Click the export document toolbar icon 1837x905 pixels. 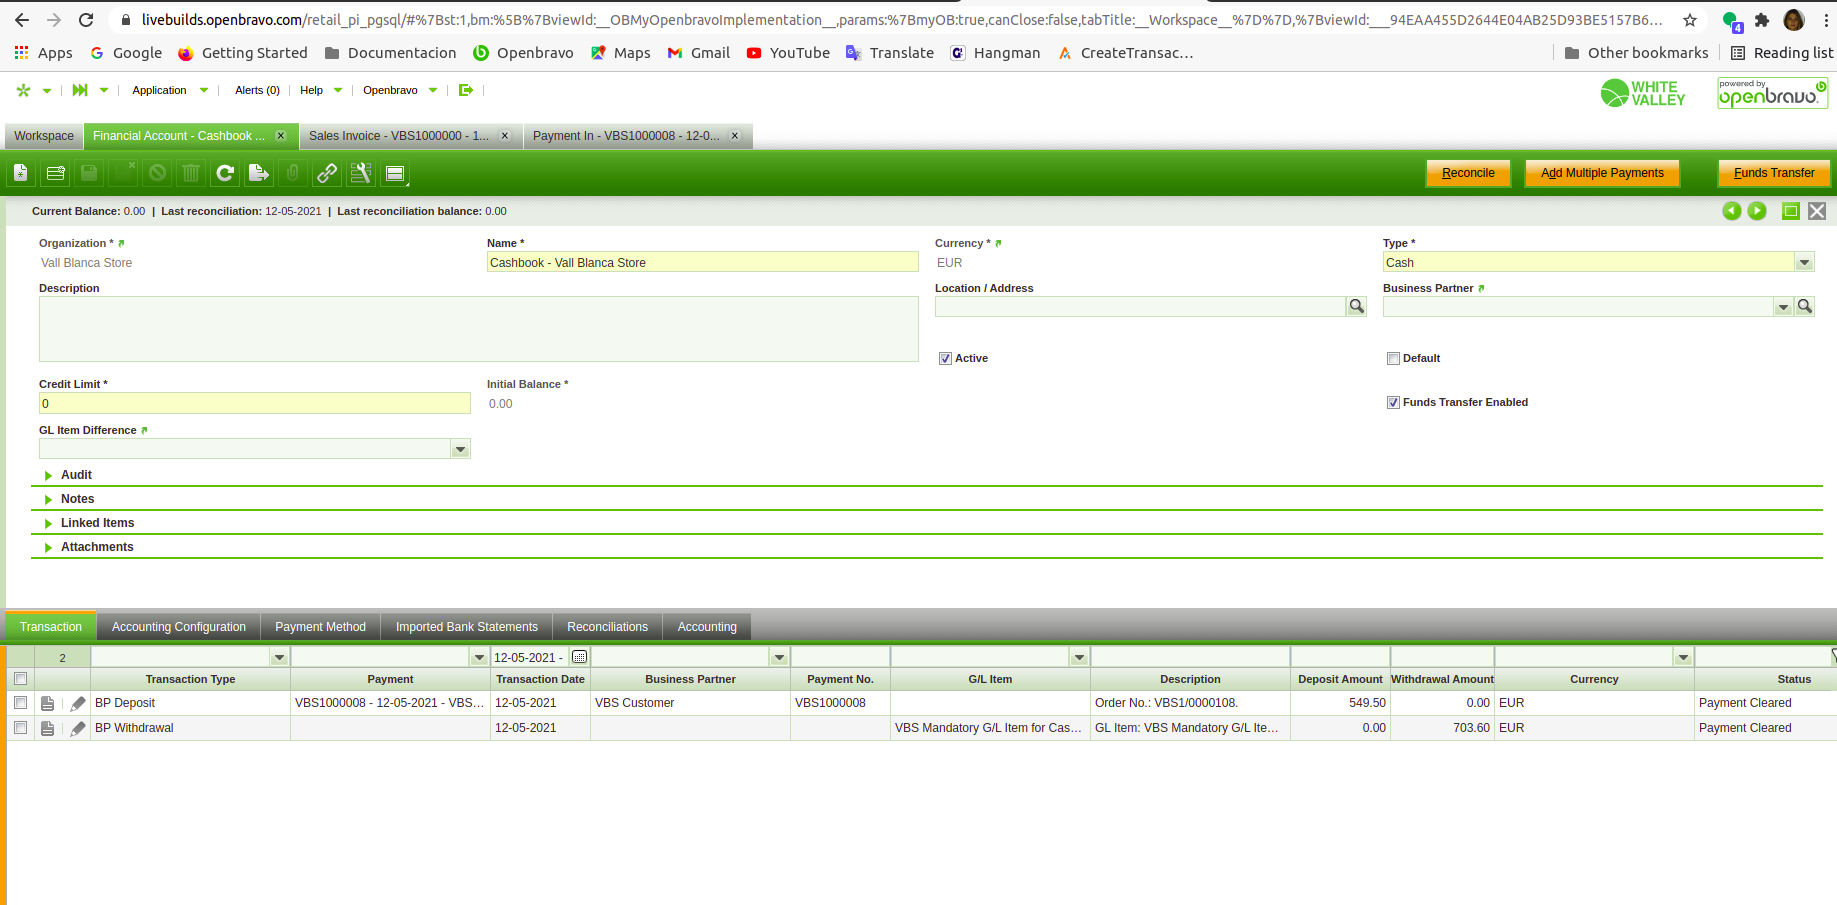pyautogui.click(x=259, y=173)
